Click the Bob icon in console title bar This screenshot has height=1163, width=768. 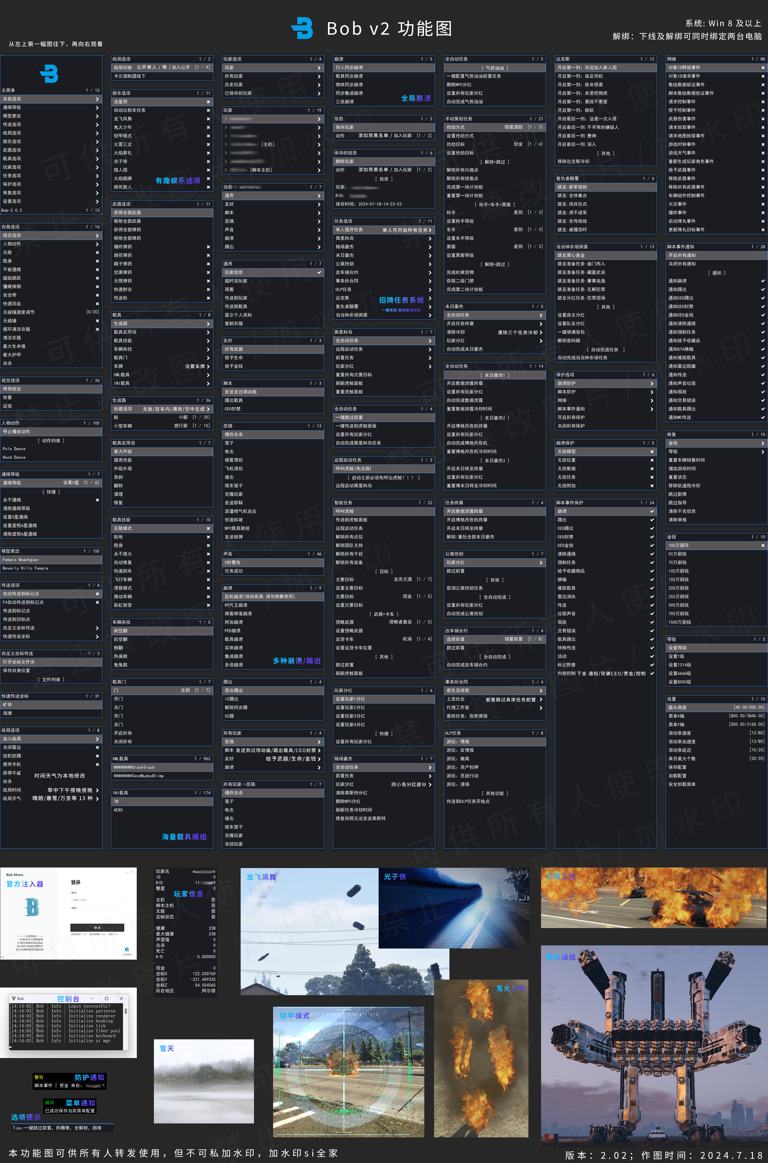coord(14,998)
